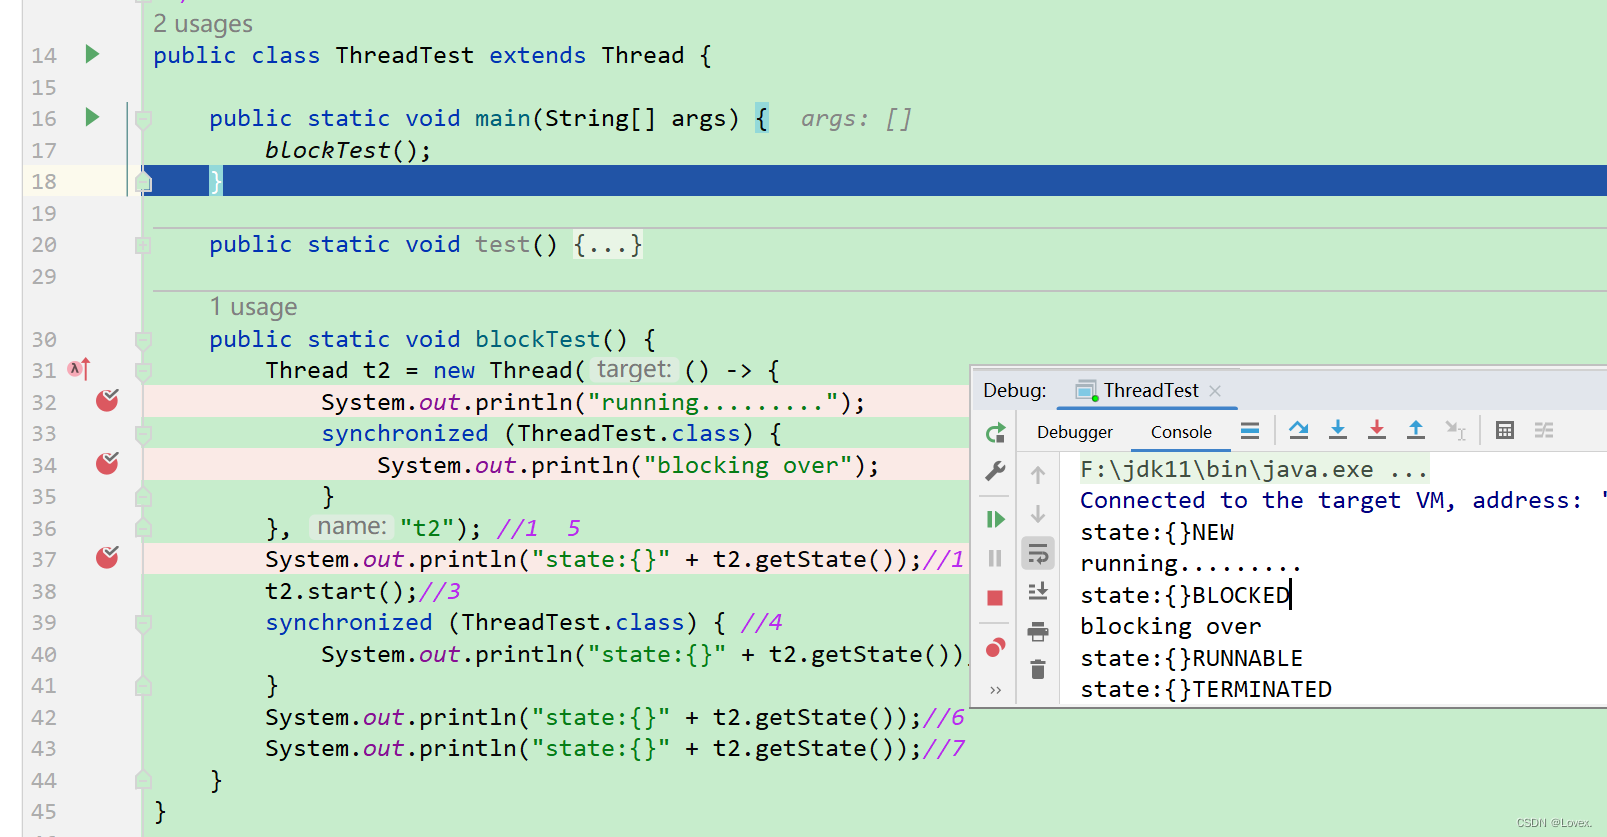Click the Rerun ThreadTest debug icon
Image resolution: width=1607 pixels, height=837 pixels.
coord(995,432)
